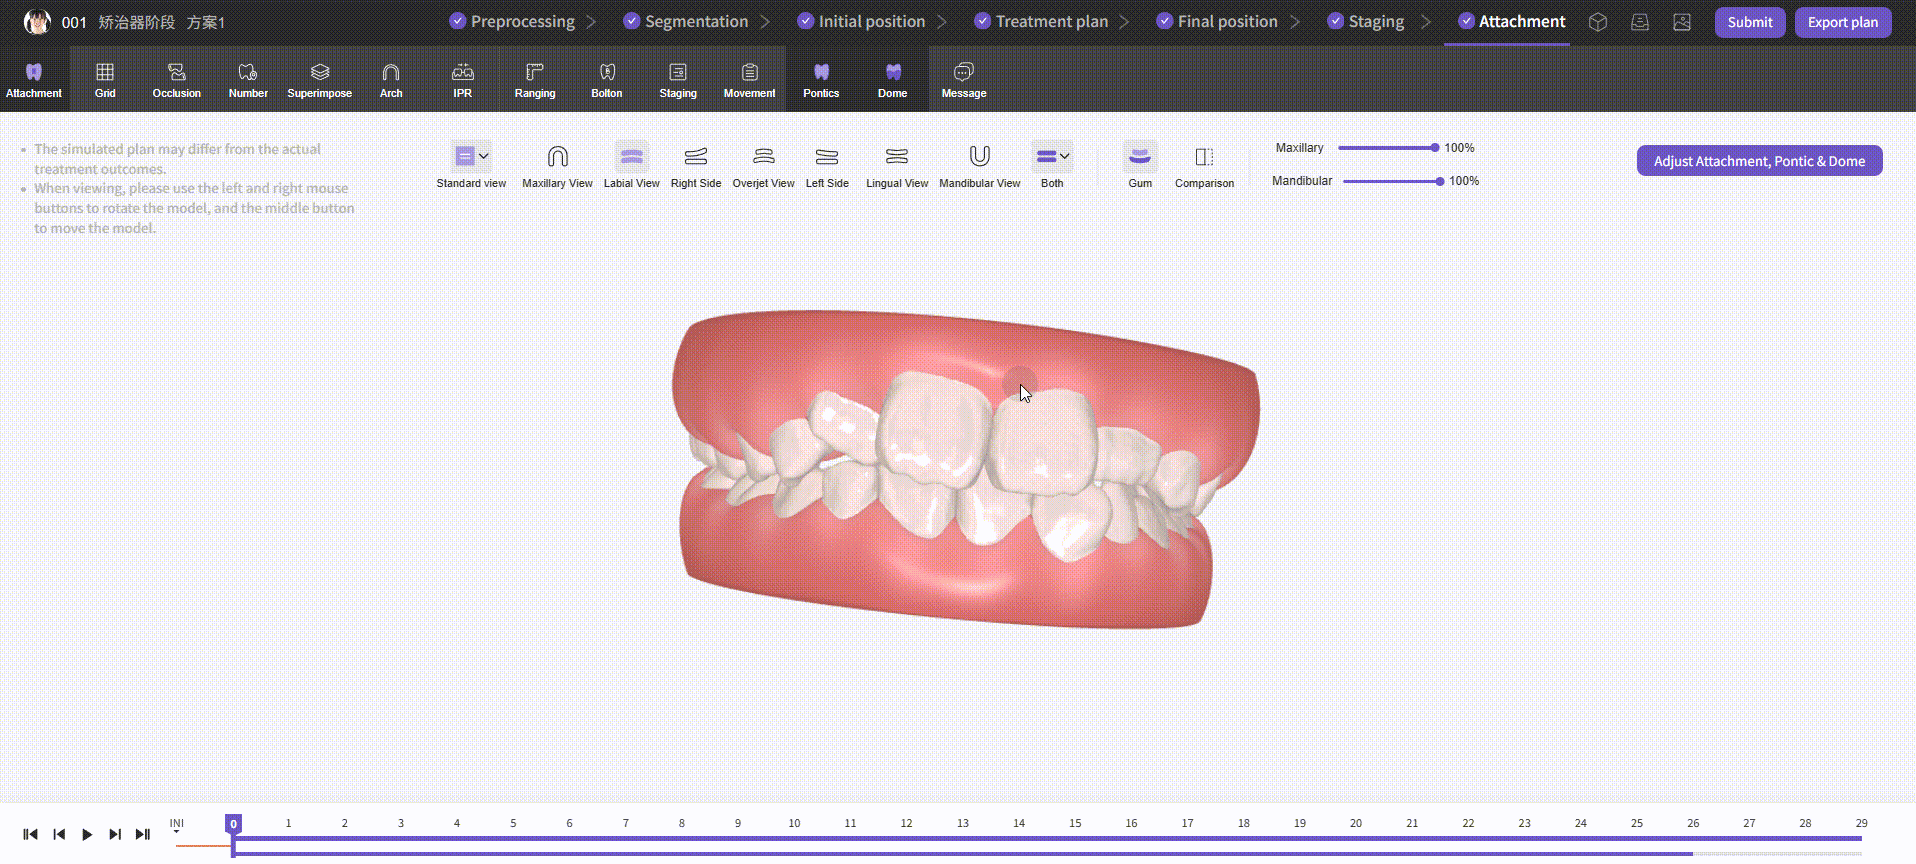Toggle Gum visibility
Screen dimensions: 1916x864
pos(1140,165)
